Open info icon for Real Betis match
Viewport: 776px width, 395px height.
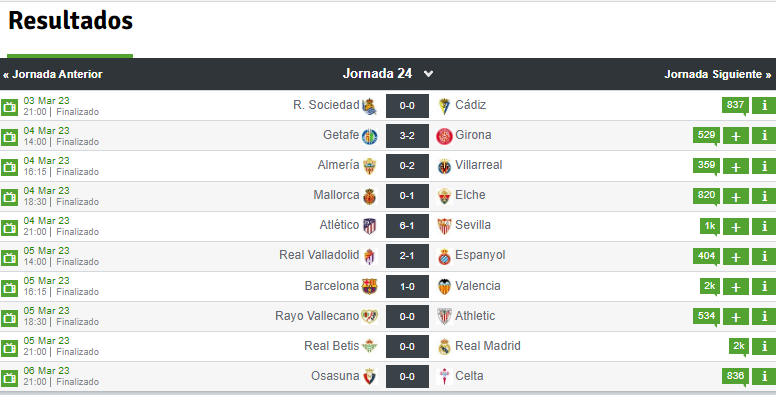[x=764, y=346]
